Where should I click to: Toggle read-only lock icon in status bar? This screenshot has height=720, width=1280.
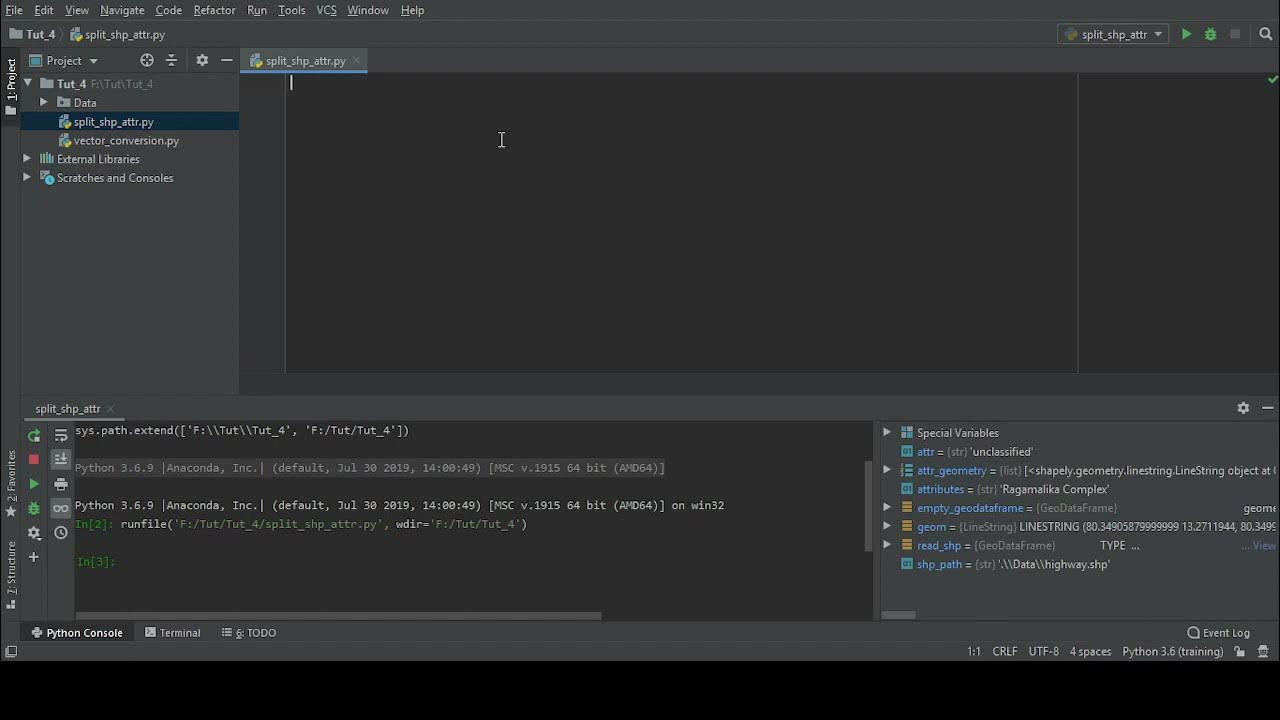(x=1239, y=651)
